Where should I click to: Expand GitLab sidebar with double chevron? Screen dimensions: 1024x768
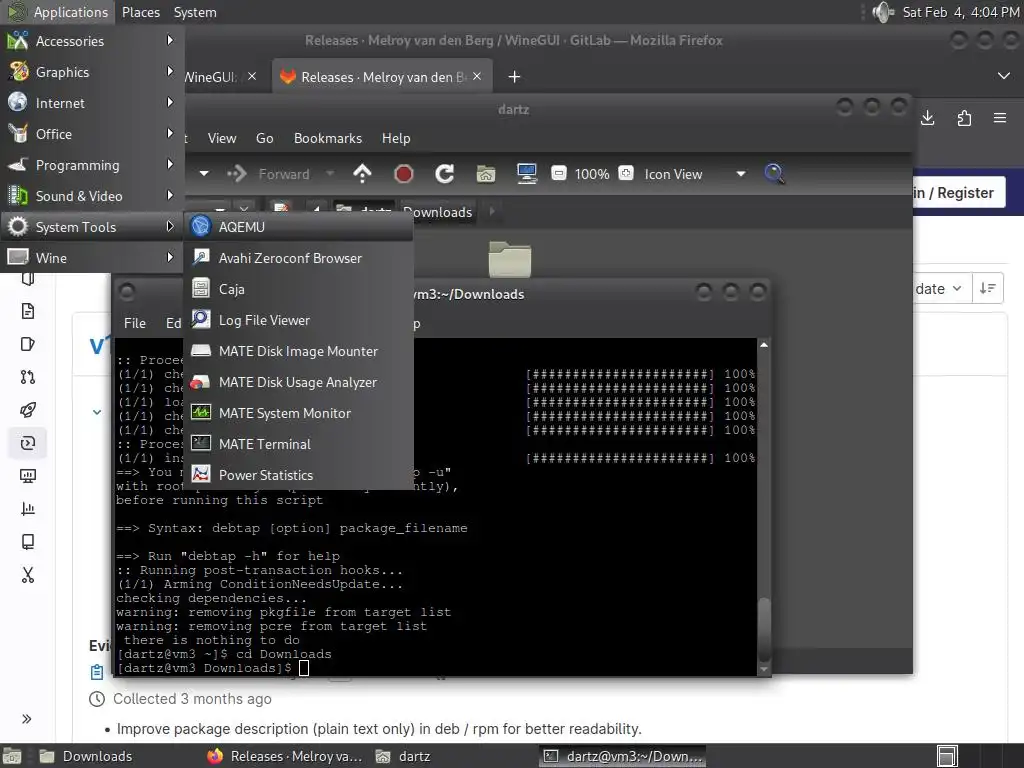(27, 719)
